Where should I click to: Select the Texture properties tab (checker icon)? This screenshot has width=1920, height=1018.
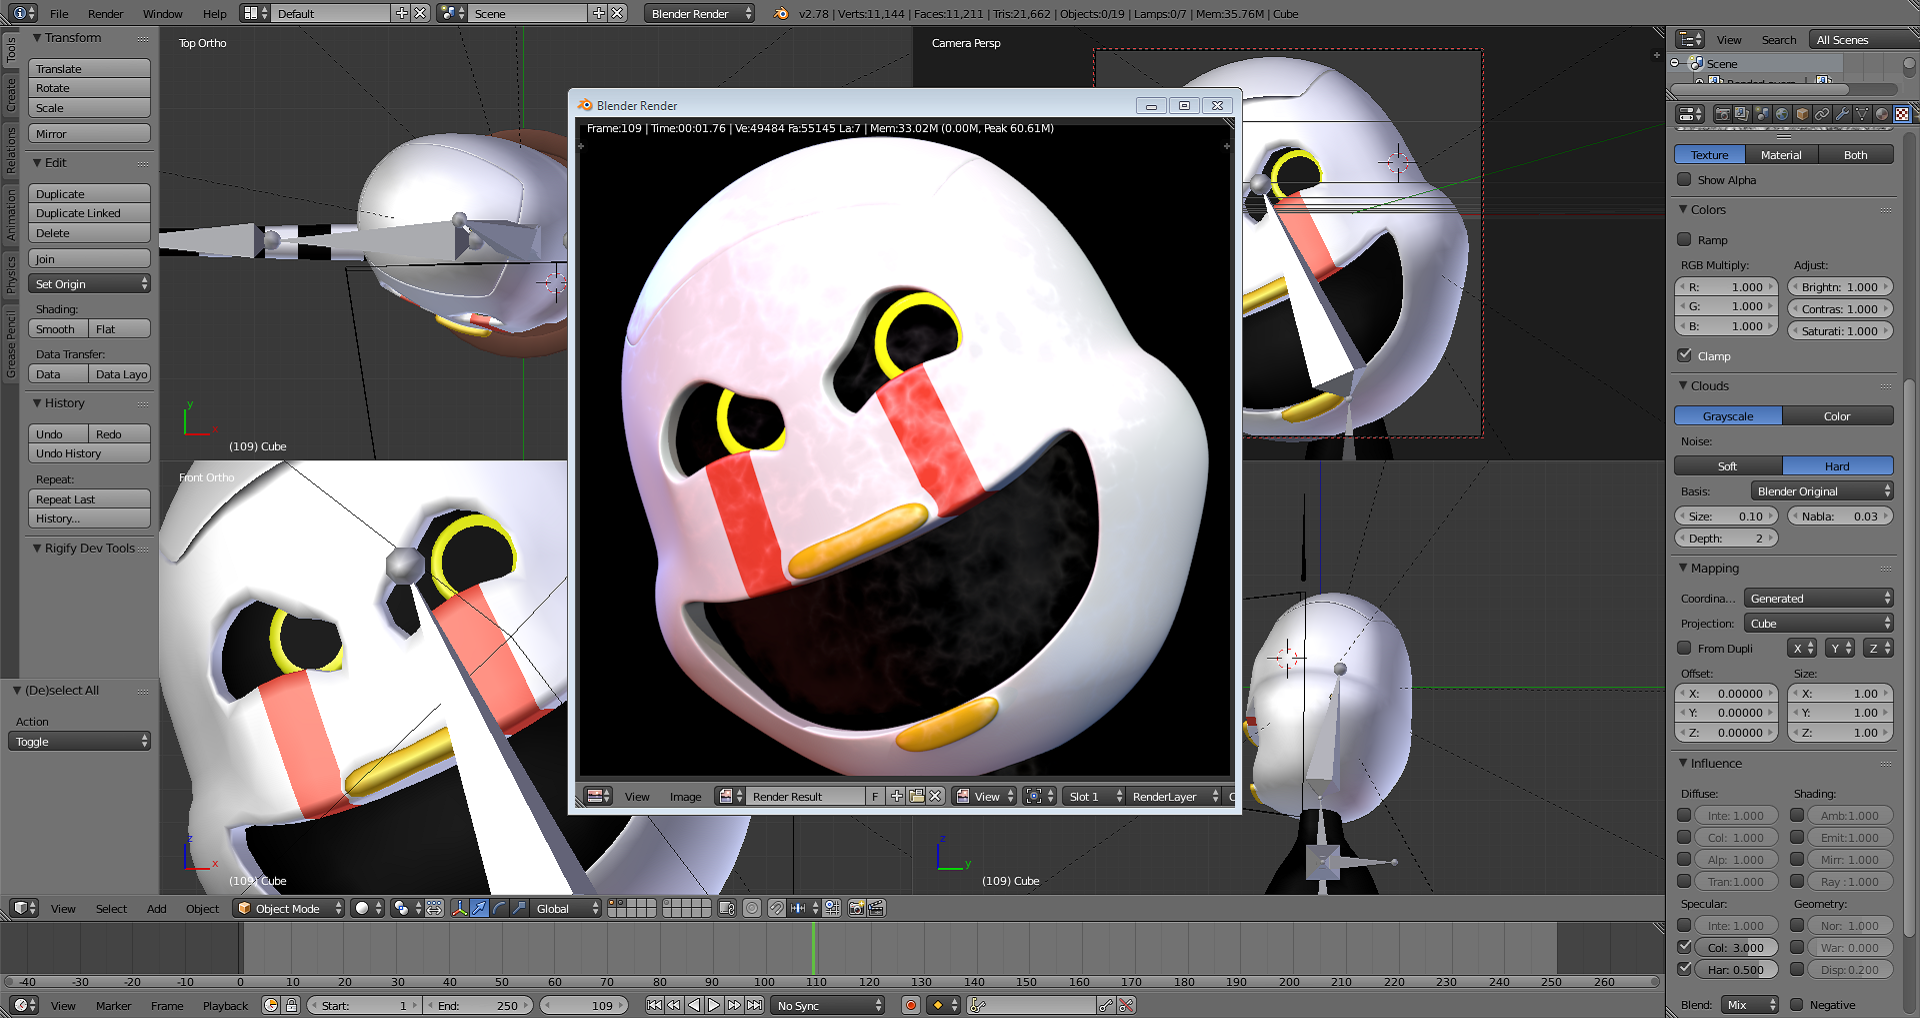pyautogui.click(x=1902, y=114)
